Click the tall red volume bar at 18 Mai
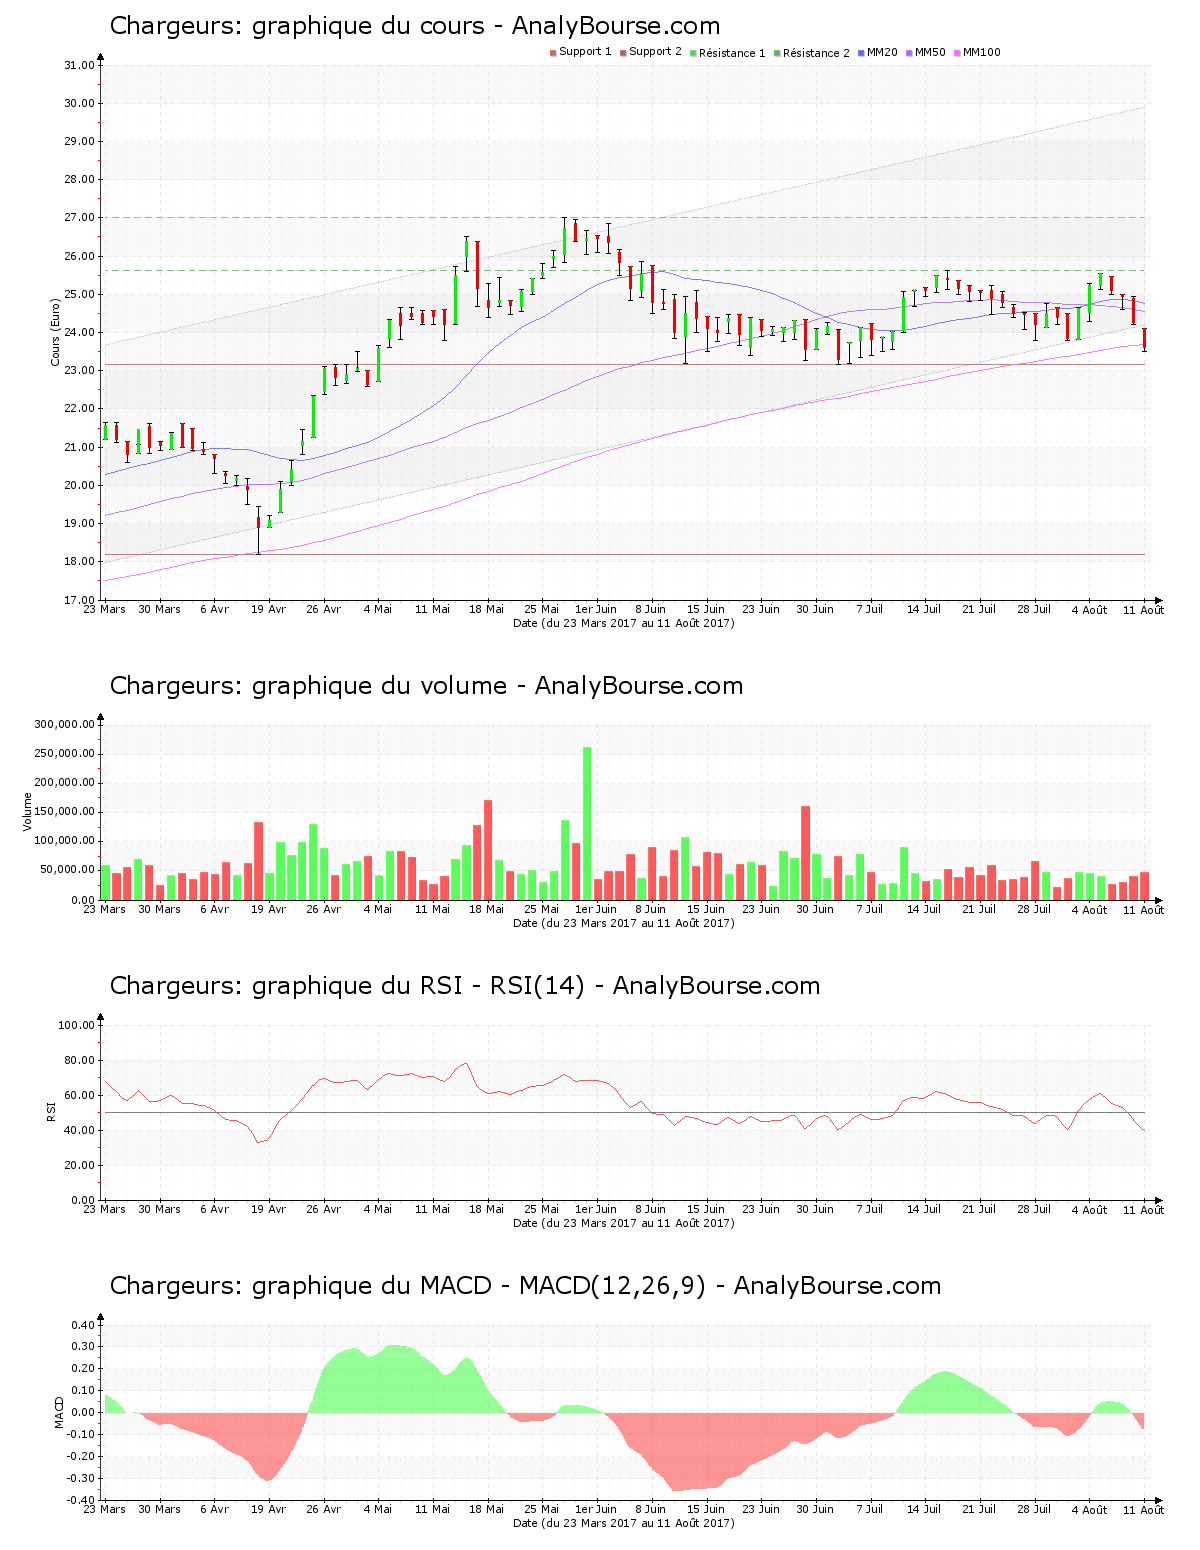 tap(488, 850)
